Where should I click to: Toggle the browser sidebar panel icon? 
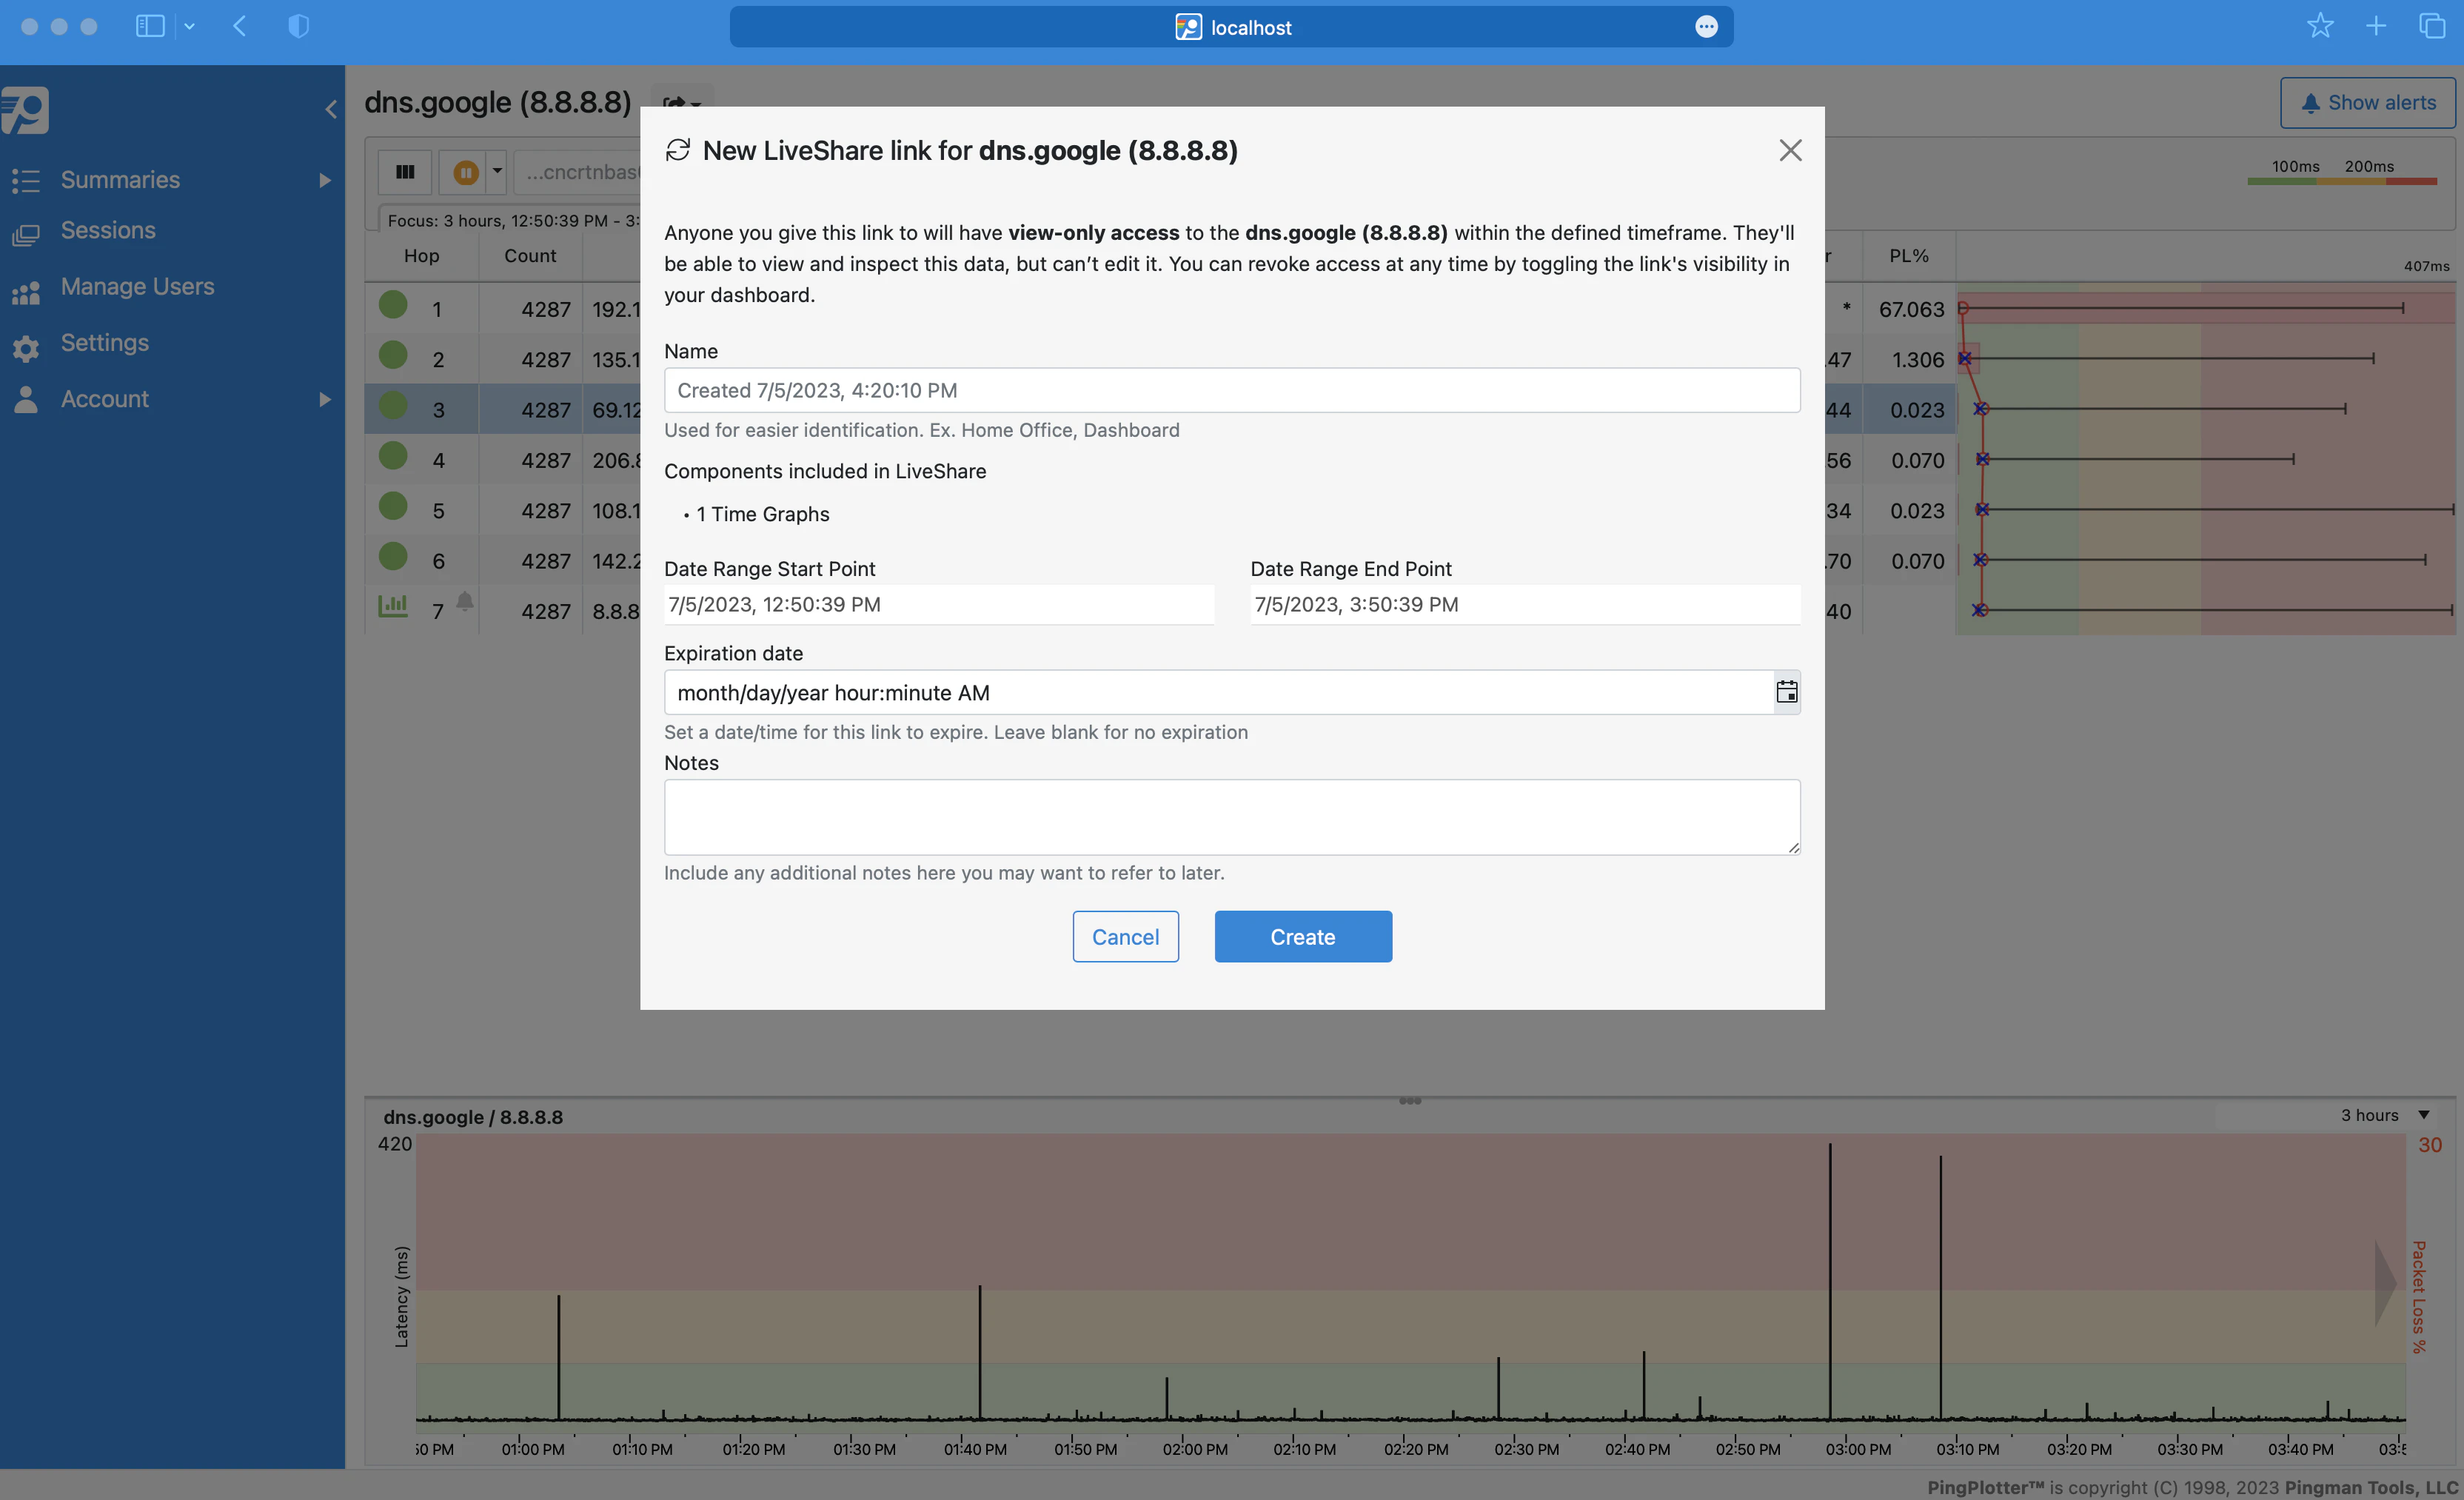point(150,27)
